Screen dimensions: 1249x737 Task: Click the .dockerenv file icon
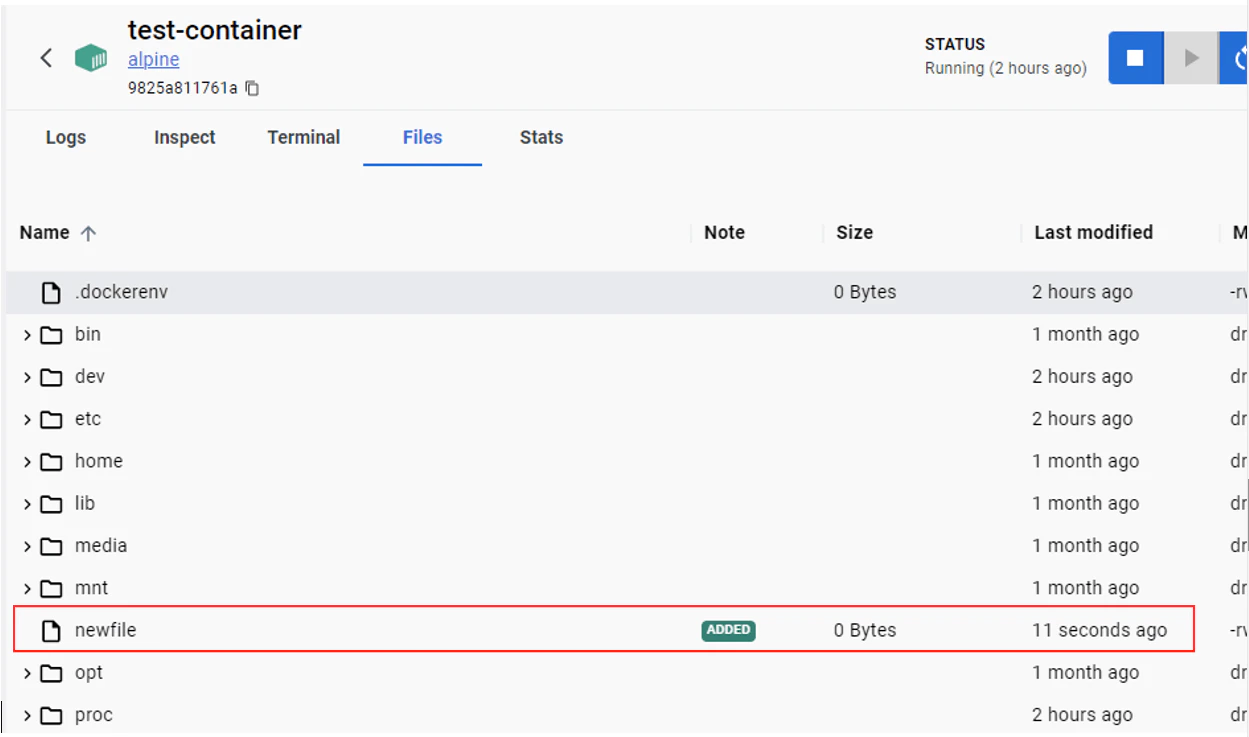point(50,291)
